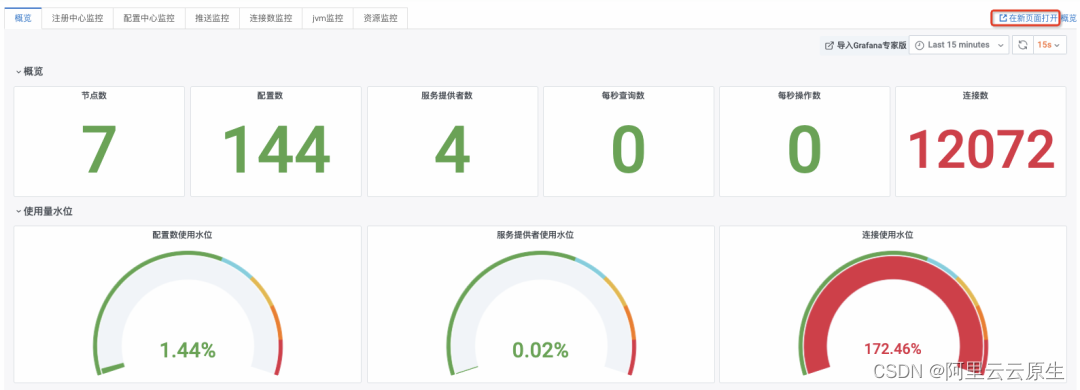1080x390 pixels.
Task: Click the 配置数 panel title
Action: point(270,95)
